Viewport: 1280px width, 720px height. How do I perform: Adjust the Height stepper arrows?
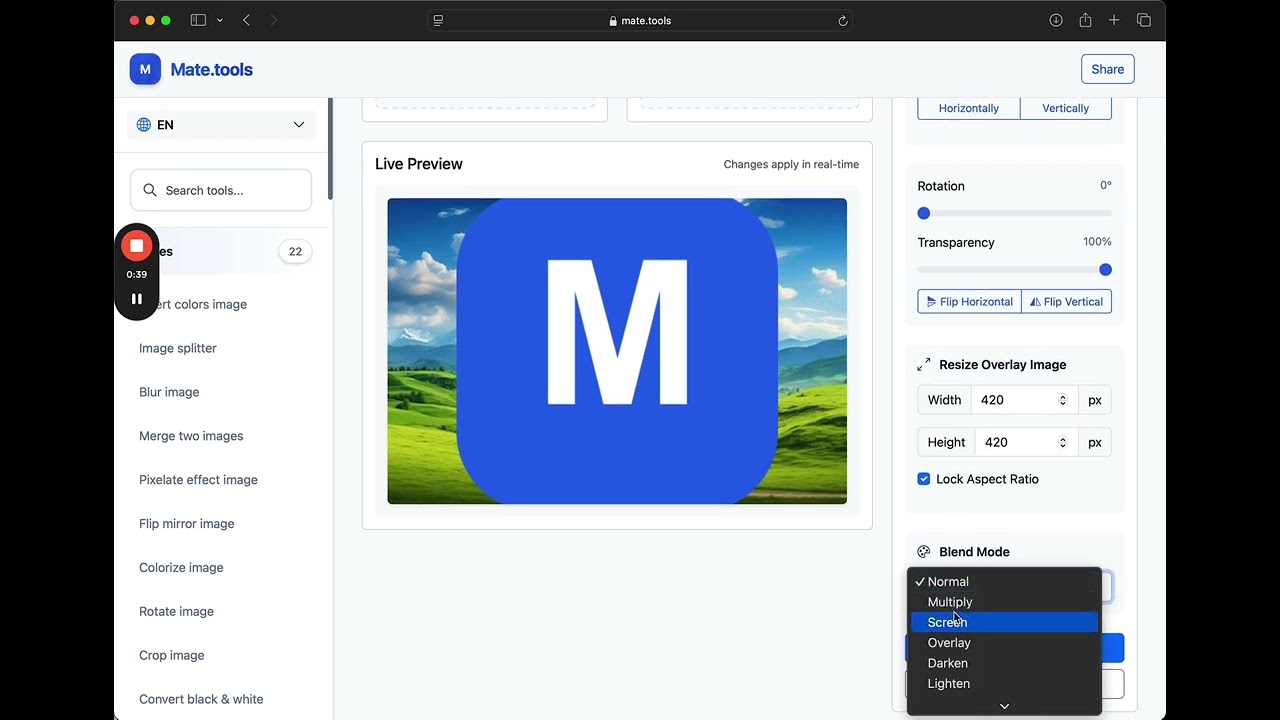click(1062, 442)
